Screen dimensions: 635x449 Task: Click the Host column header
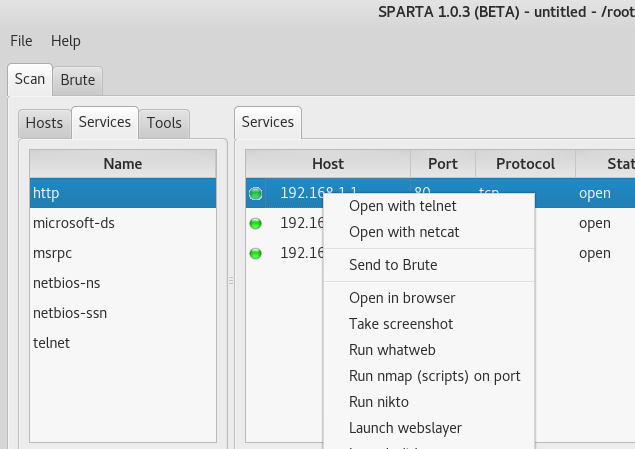tap(328, 164)
